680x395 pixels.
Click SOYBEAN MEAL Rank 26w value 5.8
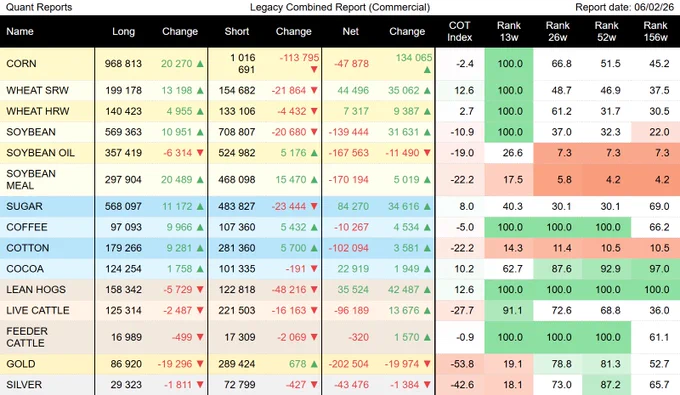pyautogui.click(x=564, y=180)
